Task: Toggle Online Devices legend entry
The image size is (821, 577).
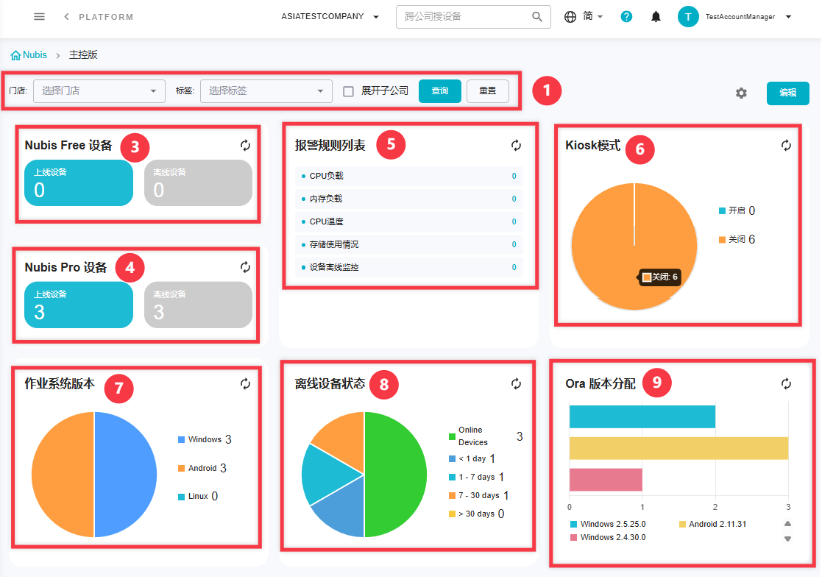Action: coord(485,436)
